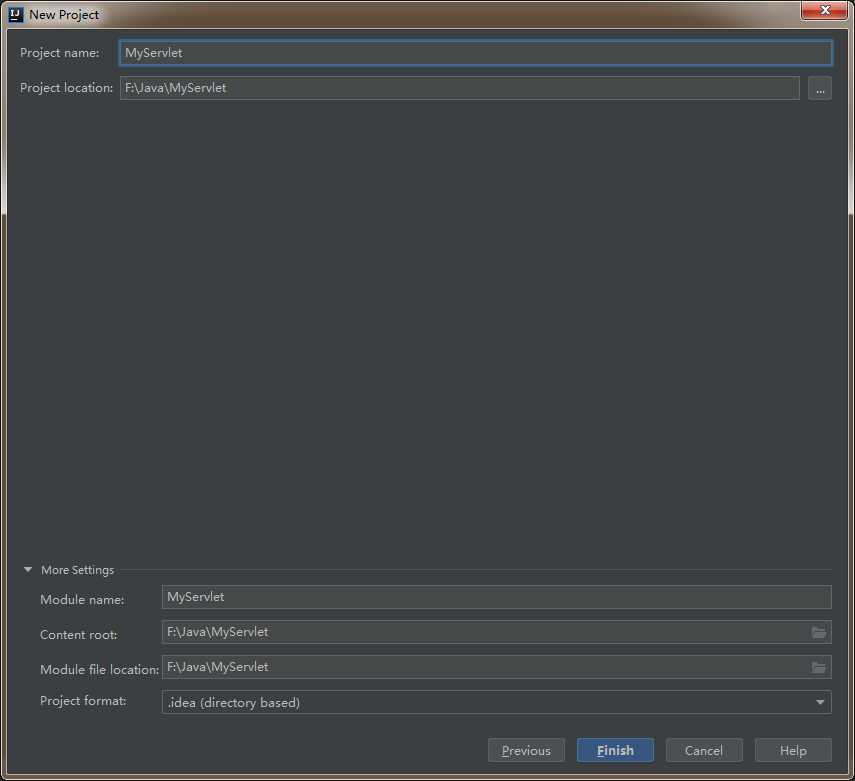Browse for project location with ellipsis button

pos(820,88)
